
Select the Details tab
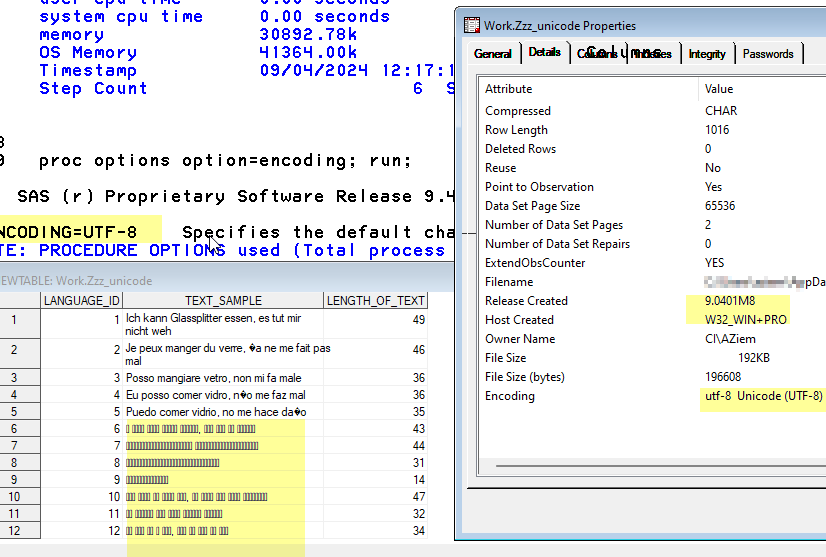pyautogui.click(x=545, y=53)
